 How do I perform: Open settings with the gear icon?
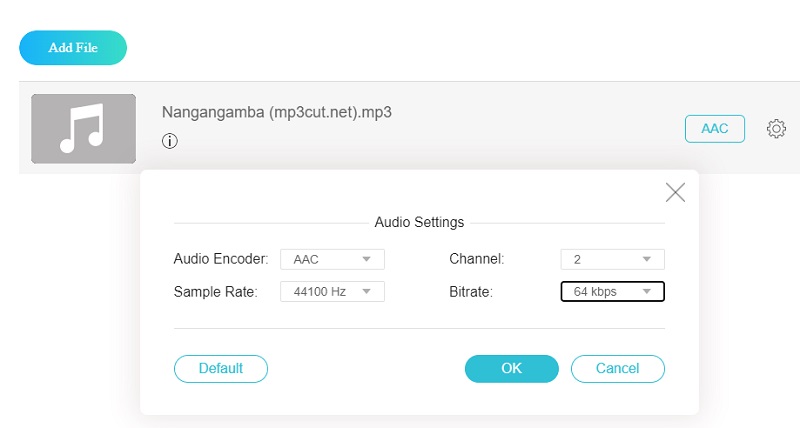(776, 129)
